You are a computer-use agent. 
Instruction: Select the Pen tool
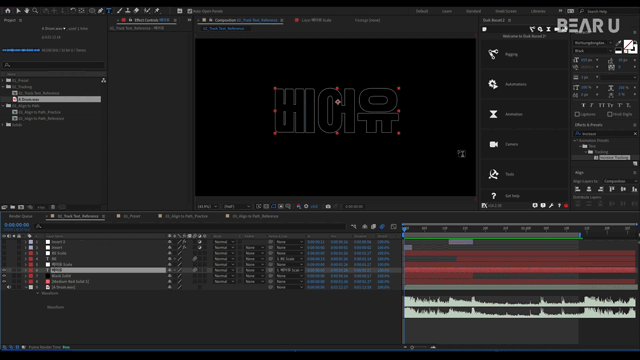[x=100, y=11]
